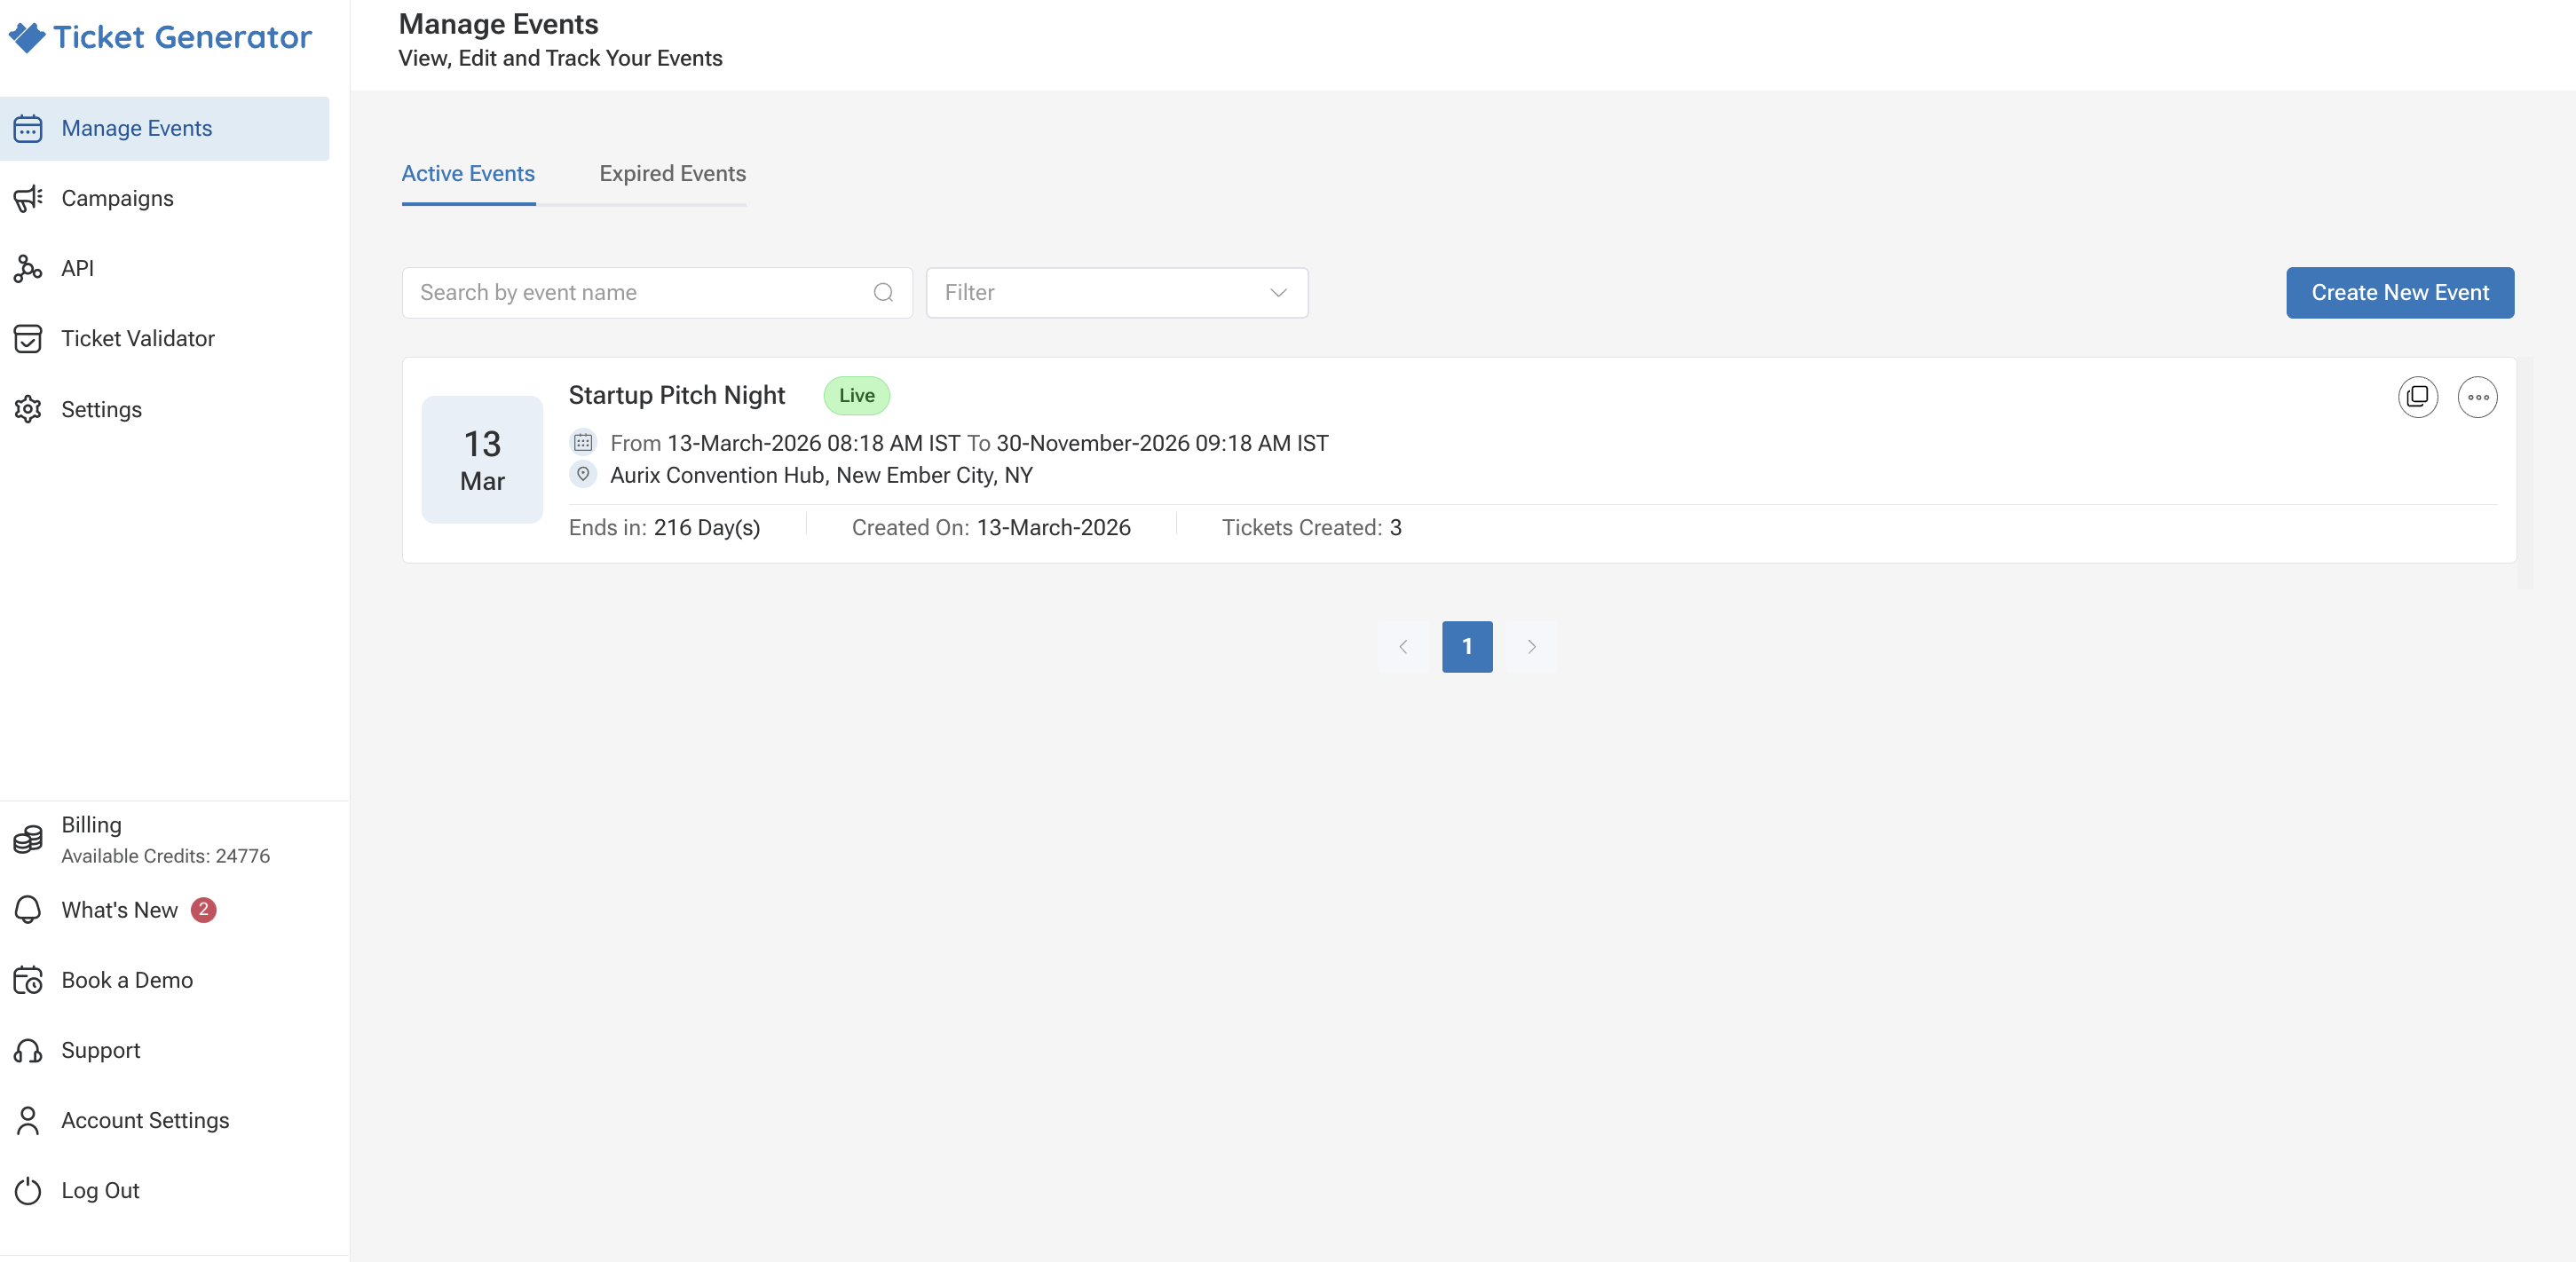The height and width of the screenshot is (1262, 2576).
Task: Click the Settings gear icon
Action: click(x=28, y=409)
